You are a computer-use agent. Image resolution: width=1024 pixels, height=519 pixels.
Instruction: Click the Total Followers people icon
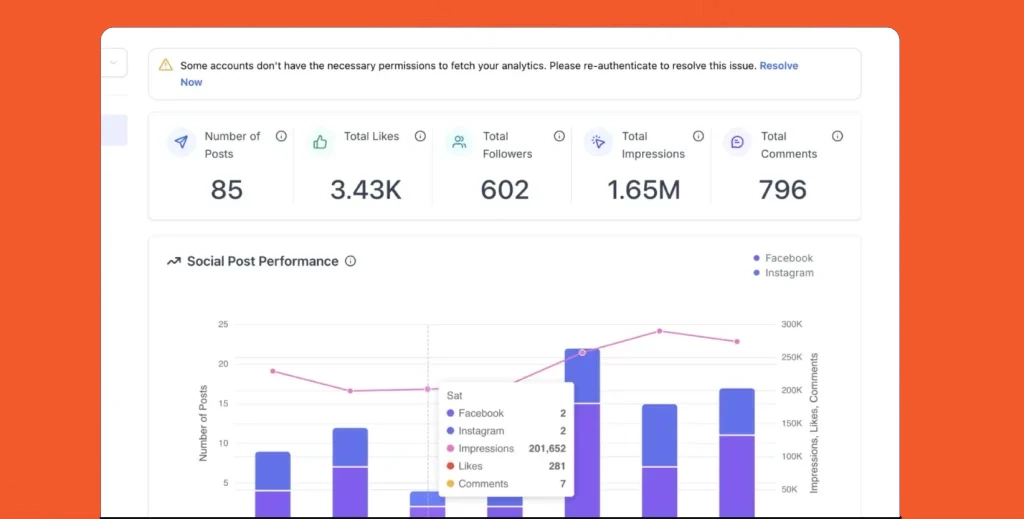[x=459, y=142]
